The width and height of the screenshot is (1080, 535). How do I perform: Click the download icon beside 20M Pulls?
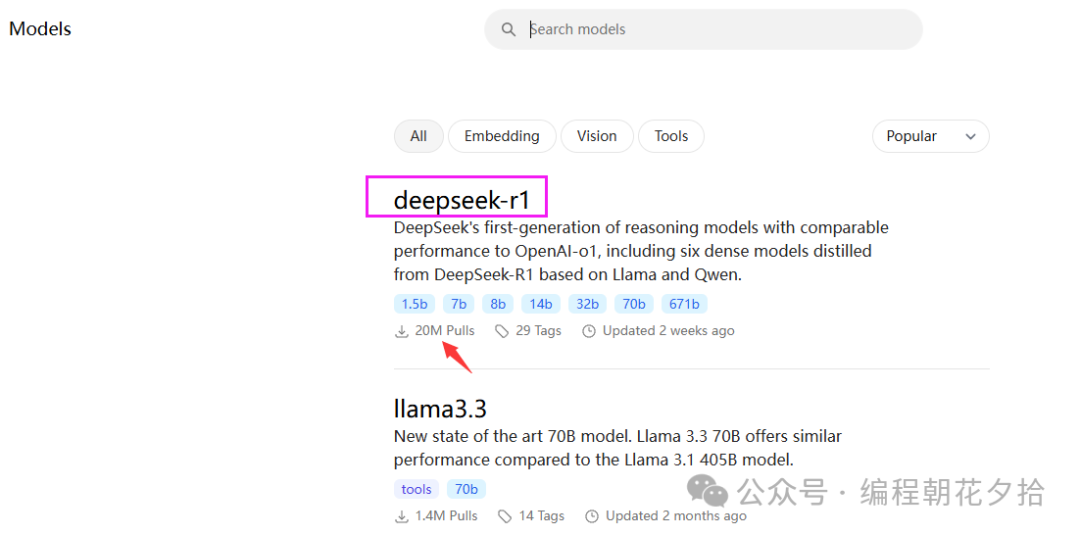click(401, 331)
